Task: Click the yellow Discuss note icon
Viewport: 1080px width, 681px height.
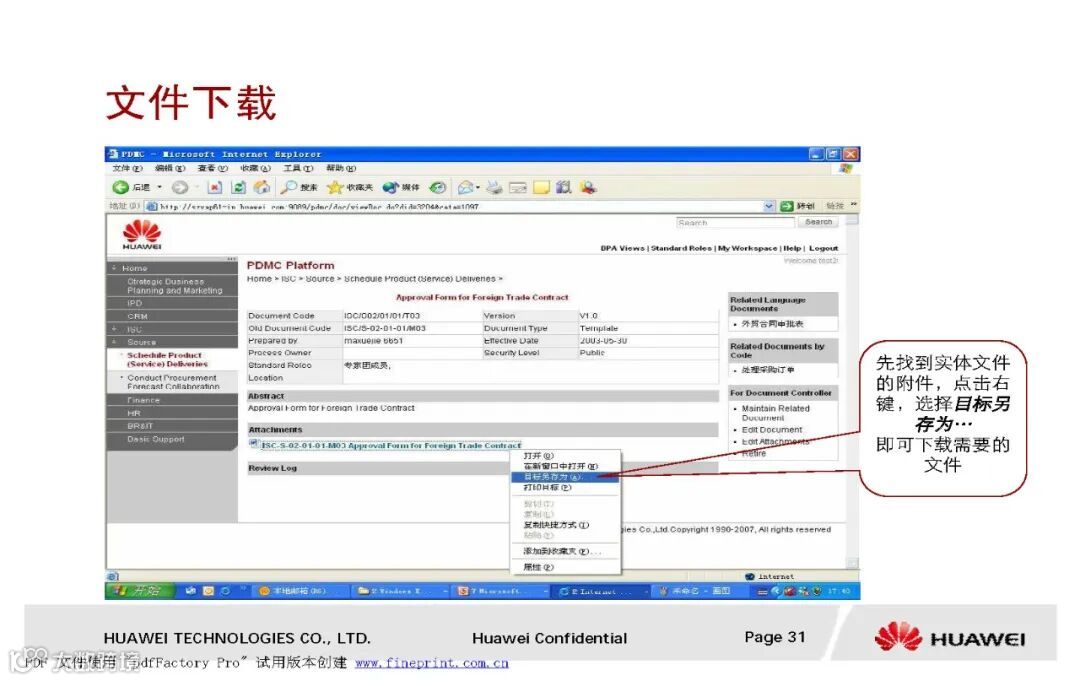Action: pos(541,187)
